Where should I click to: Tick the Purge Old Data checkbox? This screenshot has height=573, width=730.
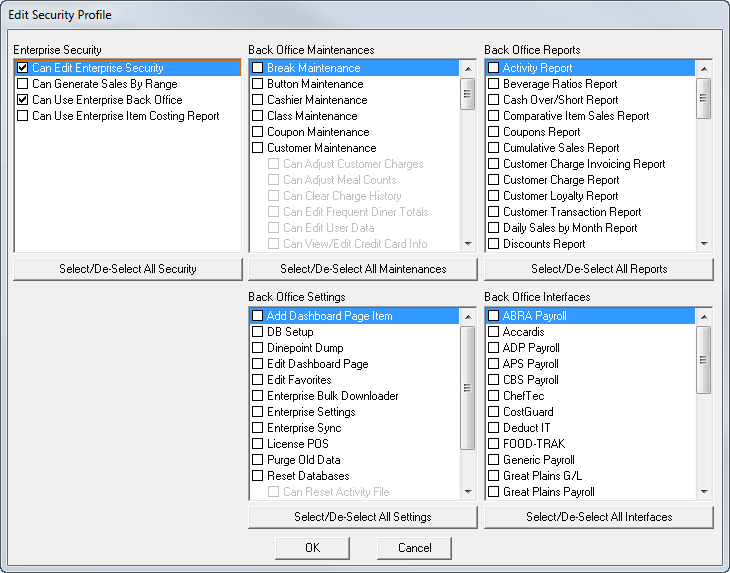coord(257,460)
